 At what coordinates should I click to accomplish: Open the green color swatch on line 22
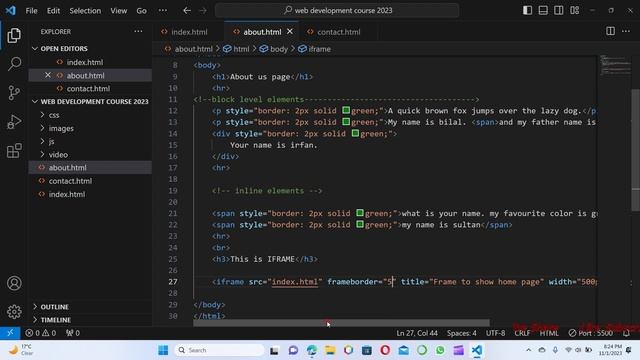[360, 224]
